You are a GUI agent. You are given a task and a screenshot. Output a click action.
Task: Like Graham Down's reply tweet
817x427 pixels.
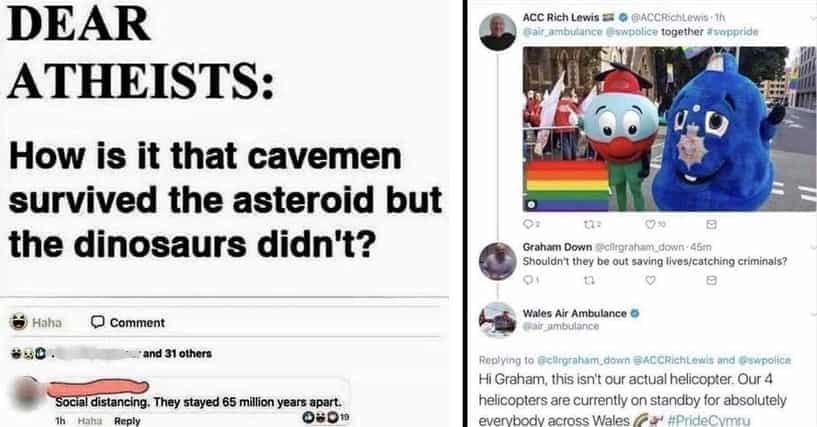pyautogui.click(x=650, y=280)
